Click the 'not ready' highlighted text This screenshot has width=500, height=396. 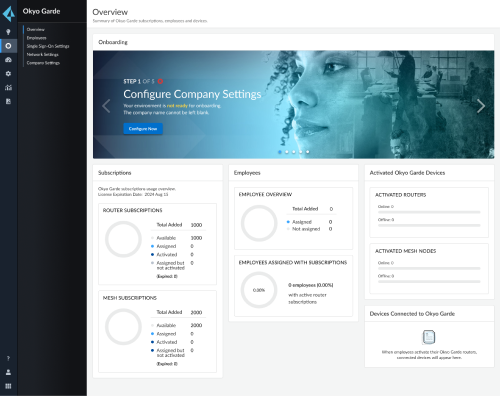coord(177,106)
